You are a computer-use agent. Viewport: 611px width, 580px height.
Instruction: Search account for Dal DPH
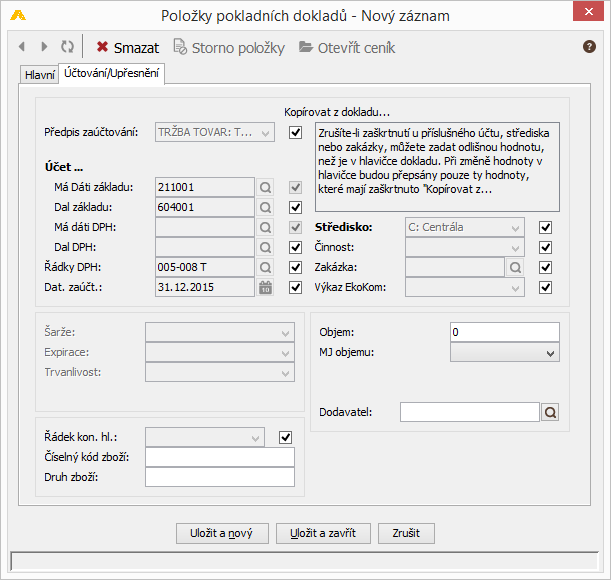[x=265, y=247]
